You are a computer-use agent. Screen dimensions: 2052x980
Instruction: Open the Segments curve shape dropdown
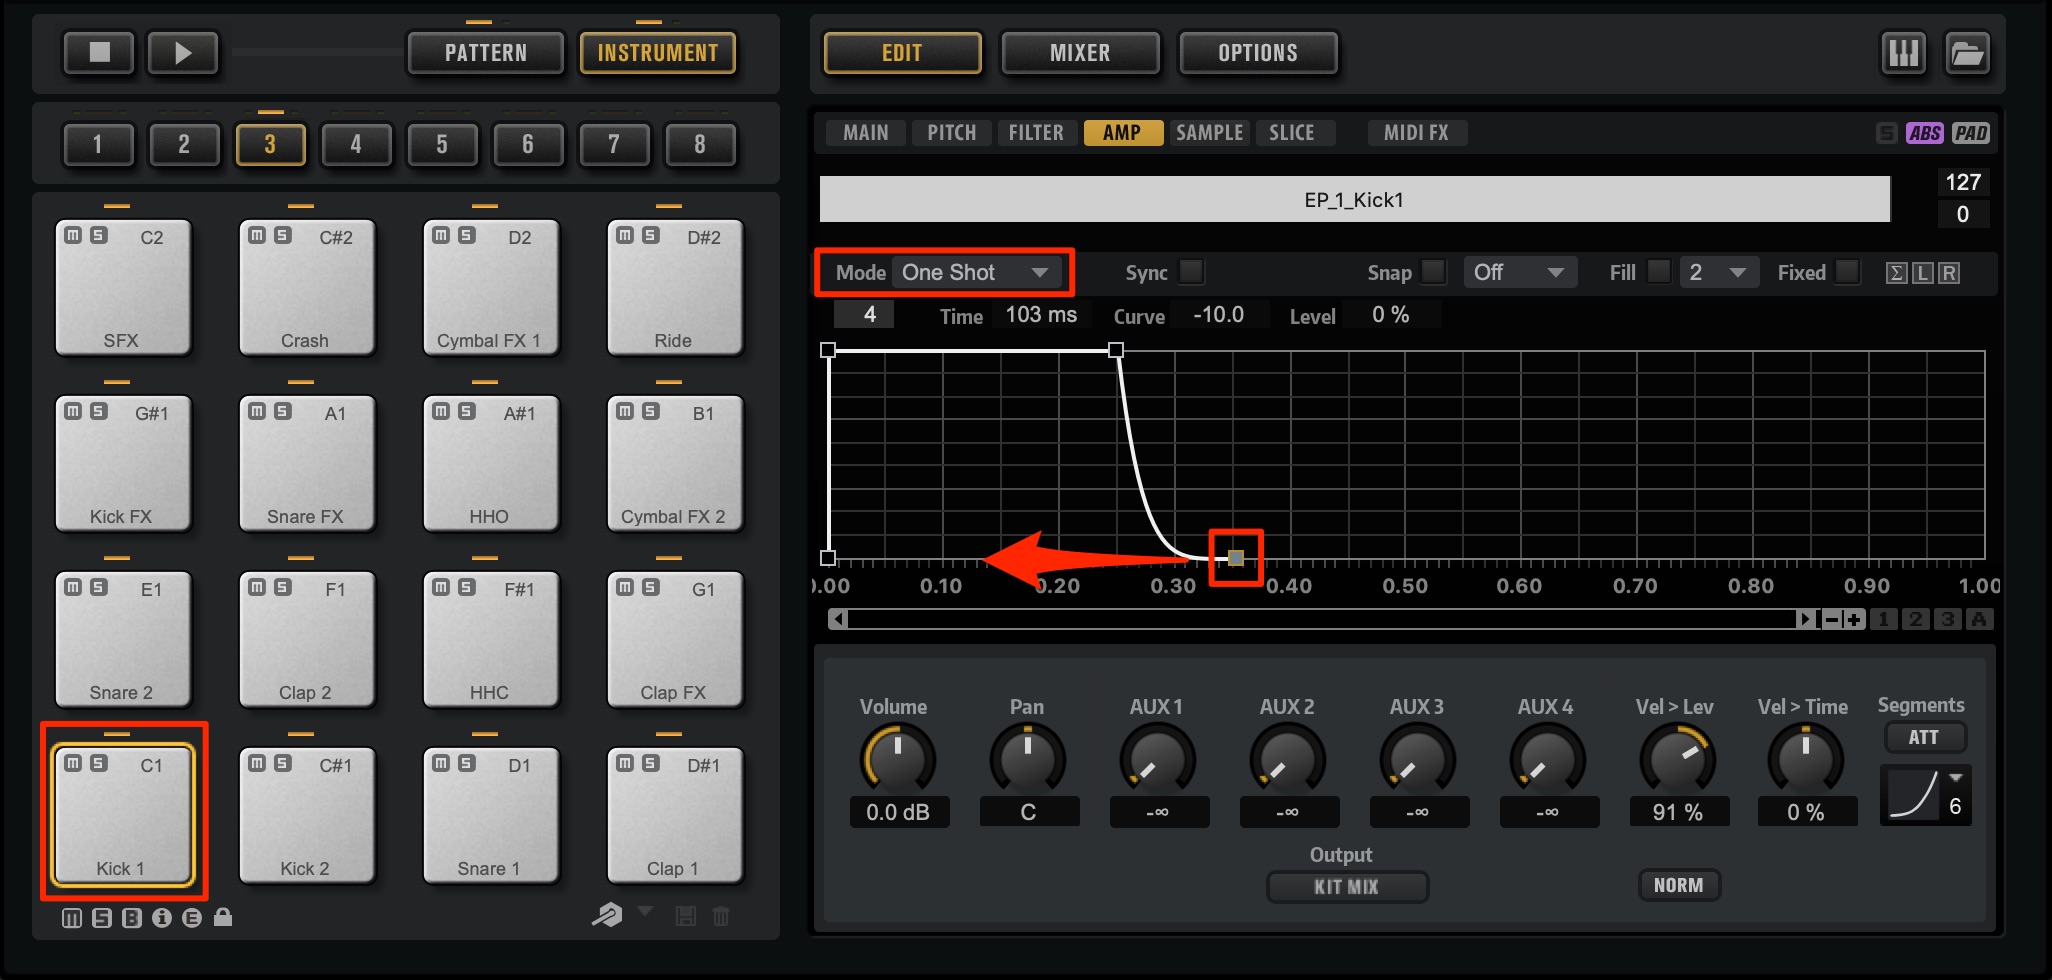[x=1926, y=795]
